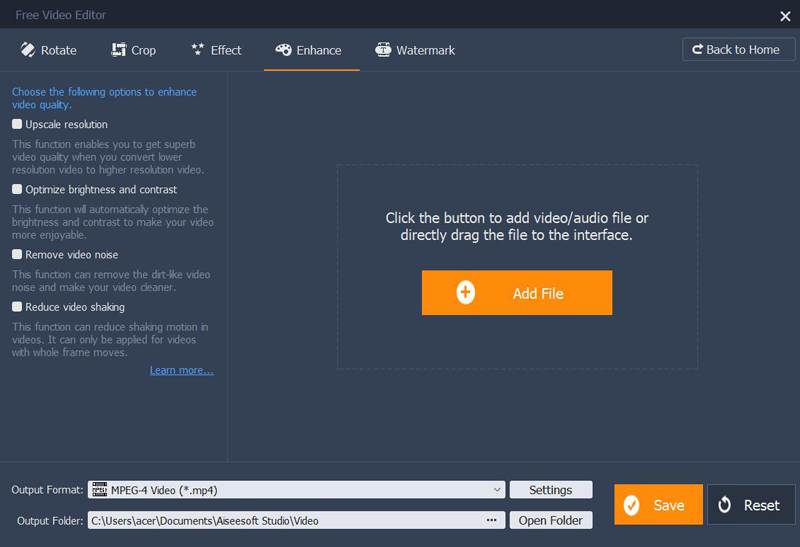Viewport: 800px width, 547px height.
Task: Toggle Reduce video shaking checkbox
Action: tap(17, 307)
